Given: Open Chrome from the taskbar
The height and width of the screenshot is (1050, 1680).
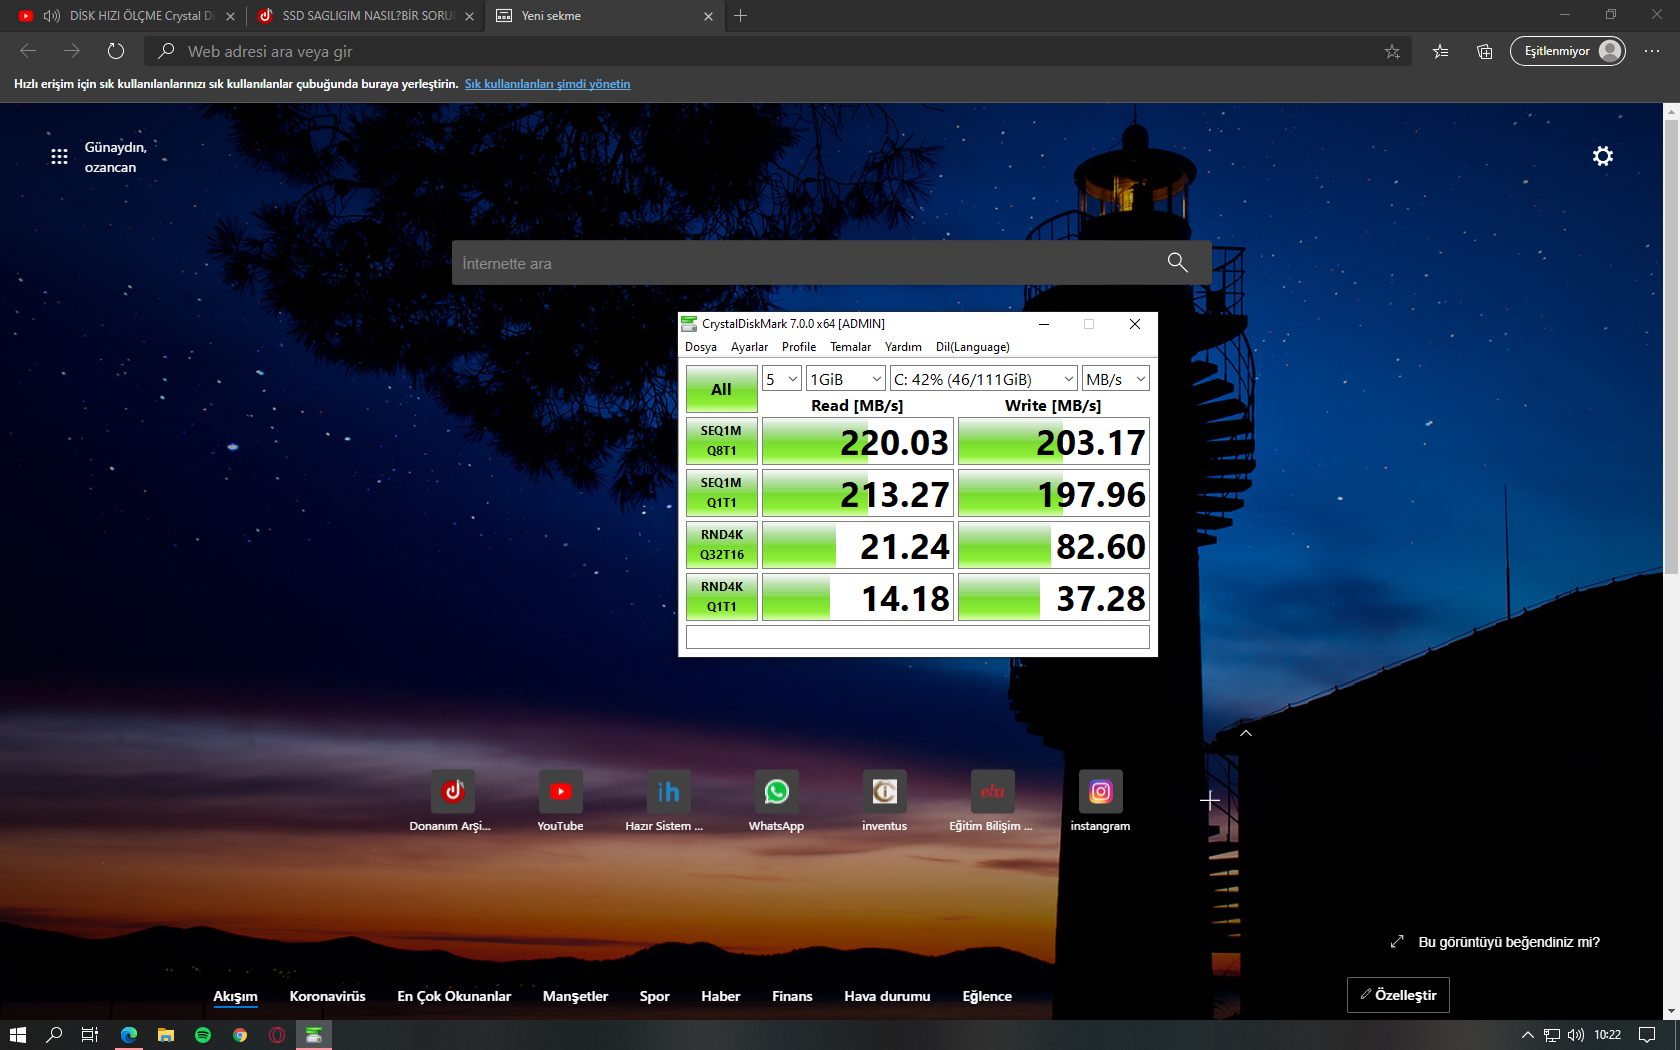Looking at the screenshot, I should (240, 1035).
